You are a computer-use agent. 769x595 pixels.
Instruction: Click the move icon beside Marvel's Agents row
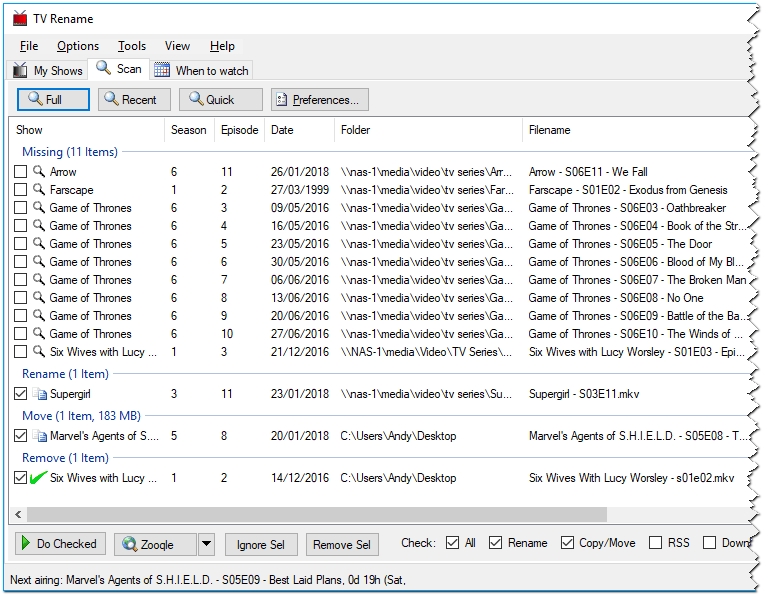39,436
